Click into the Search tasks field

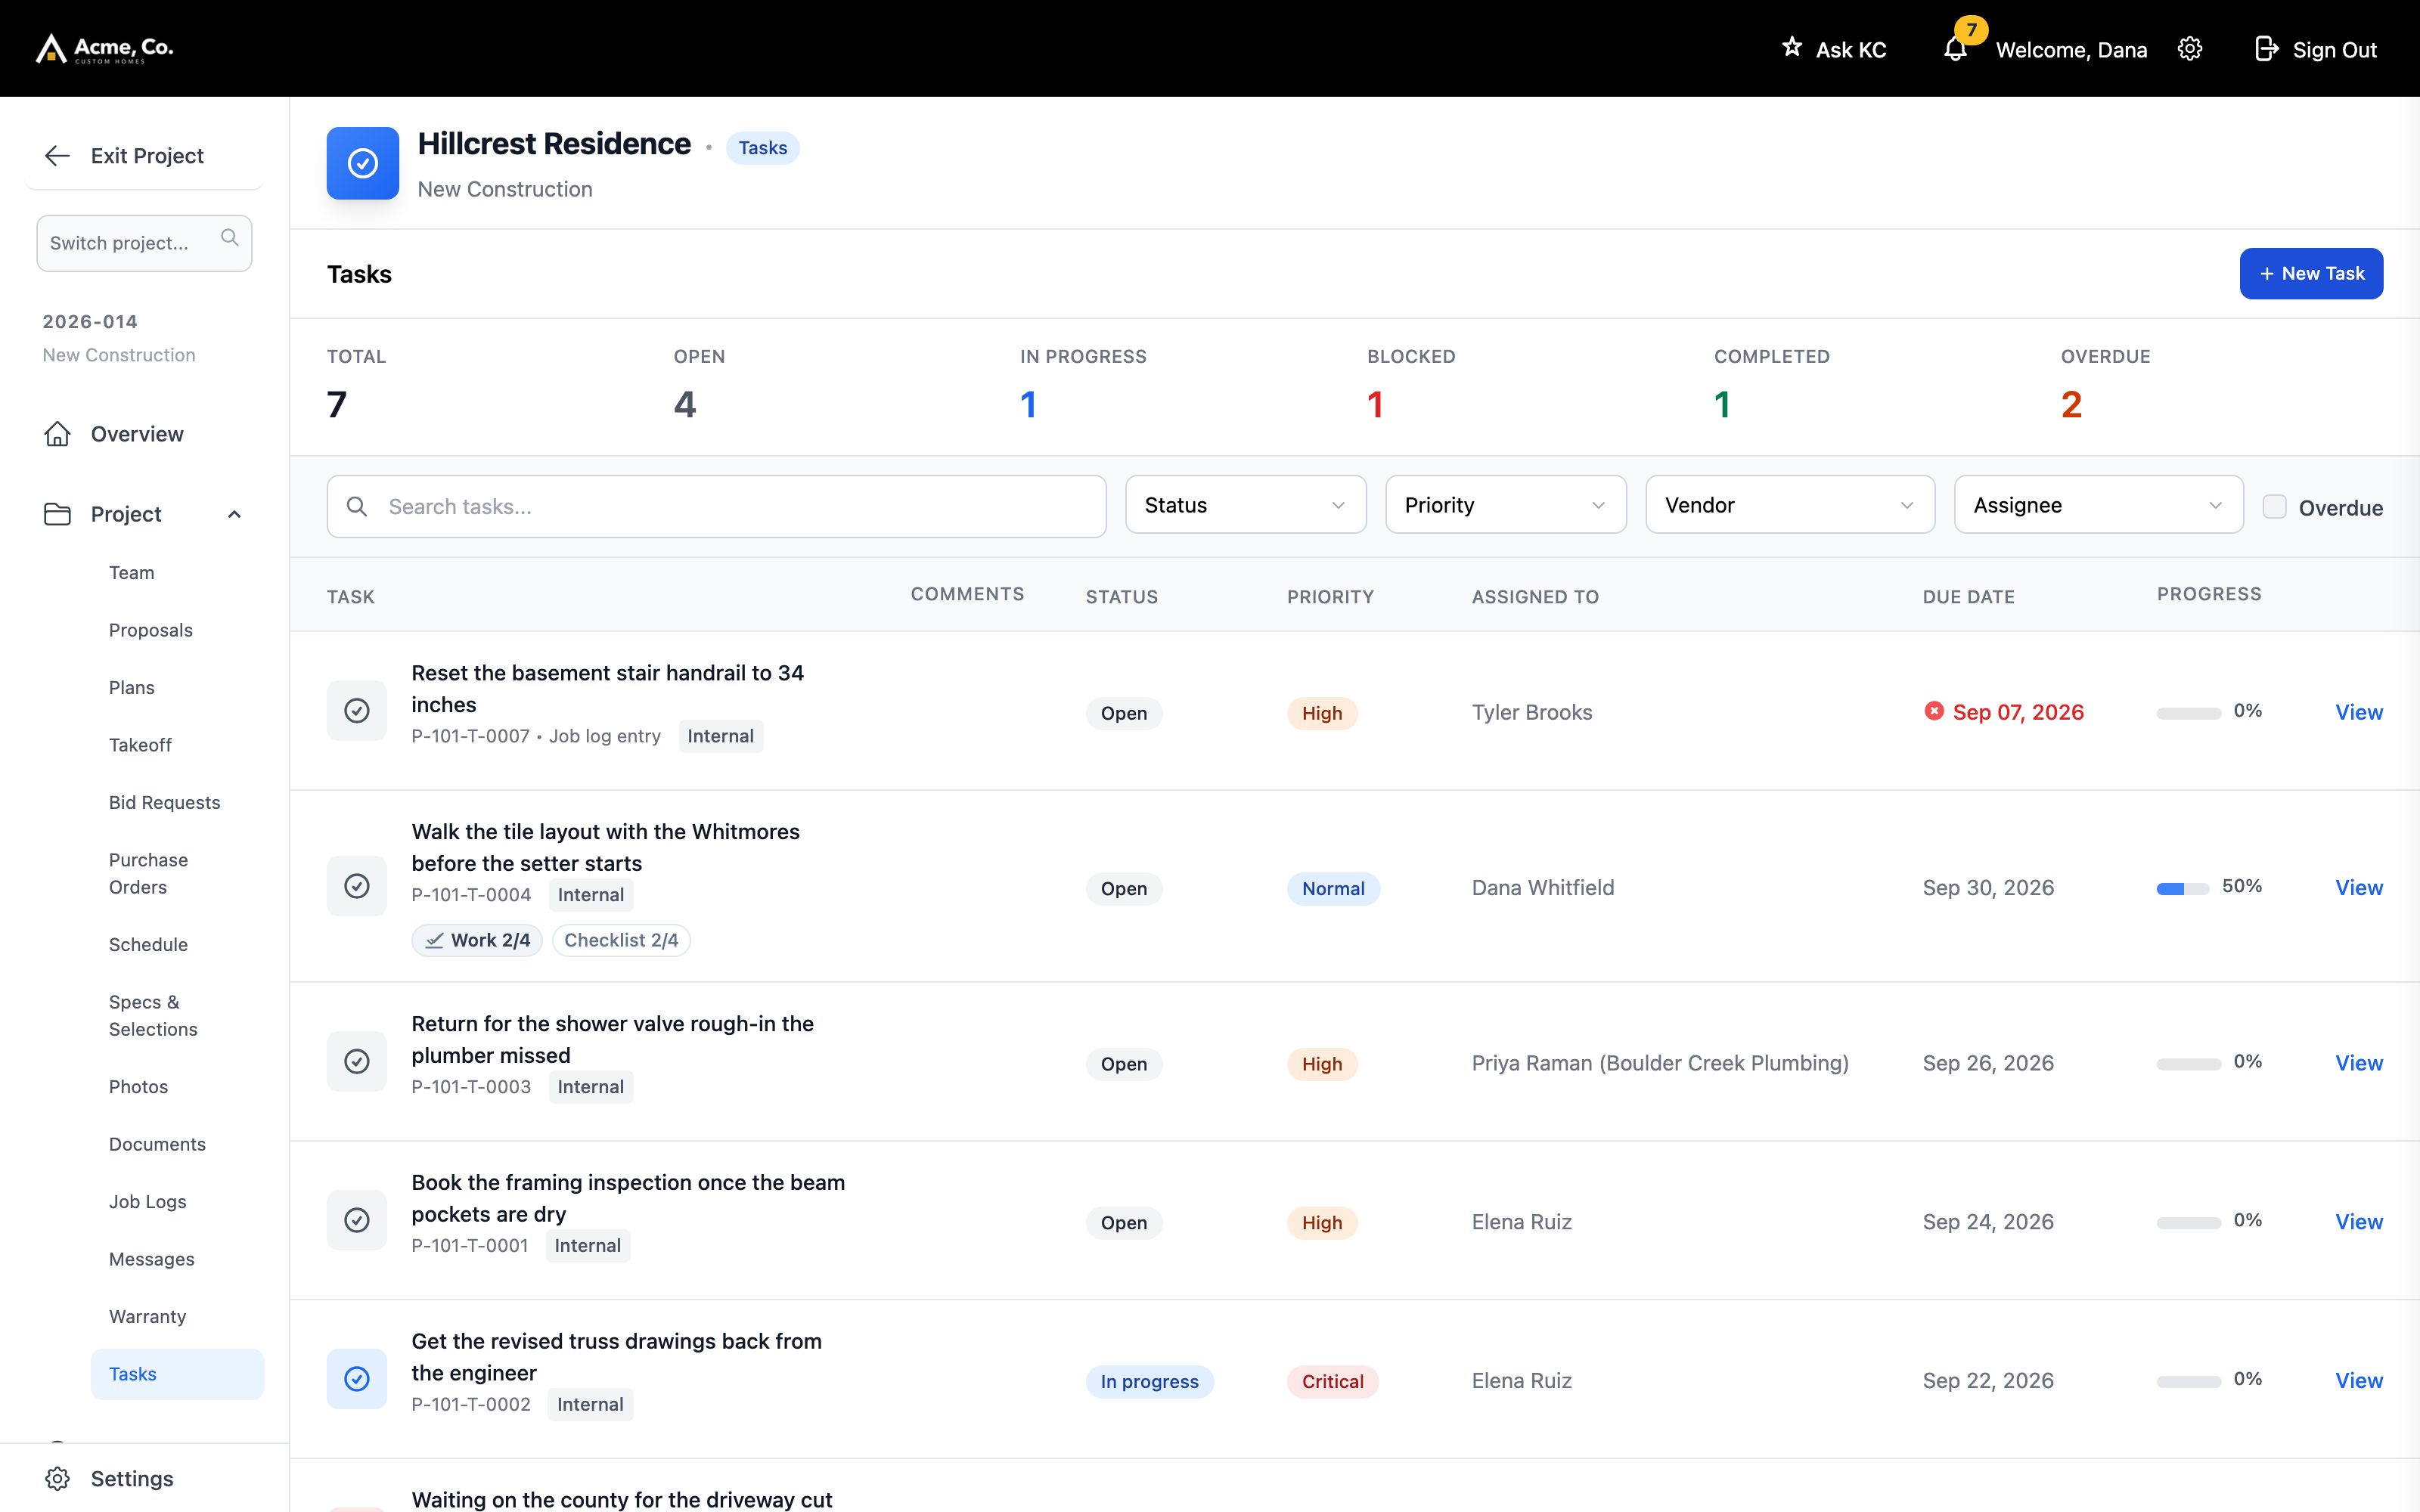tap(716, 507)
